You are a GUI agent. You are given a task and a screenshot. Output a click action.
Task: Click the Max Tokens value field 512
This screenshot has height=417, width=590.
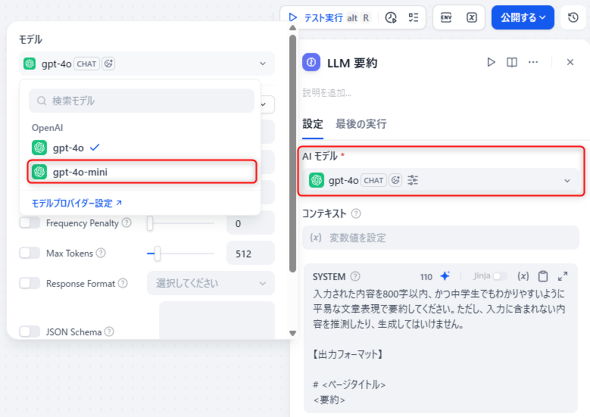[250, 253]
